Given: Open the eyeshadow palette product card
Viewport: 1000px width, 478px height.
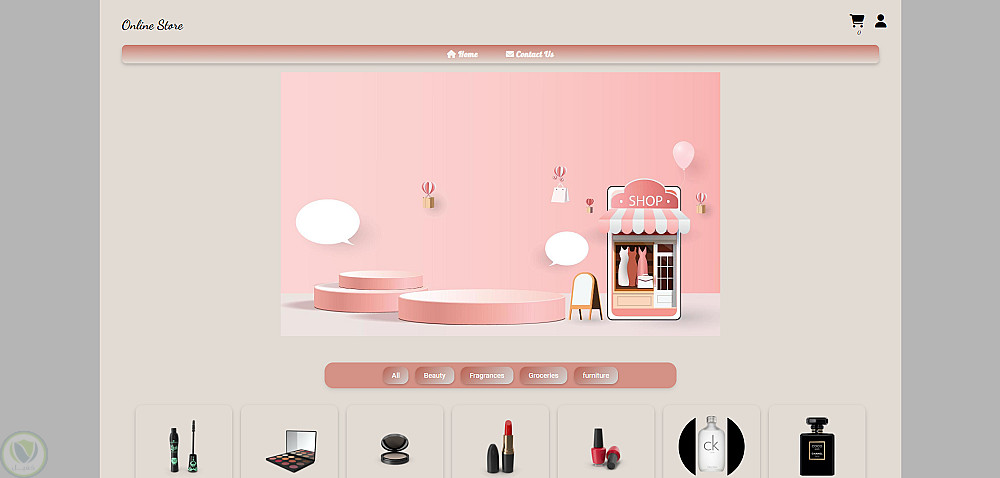Looking at the screenshot, I should [x=290, y=442].
